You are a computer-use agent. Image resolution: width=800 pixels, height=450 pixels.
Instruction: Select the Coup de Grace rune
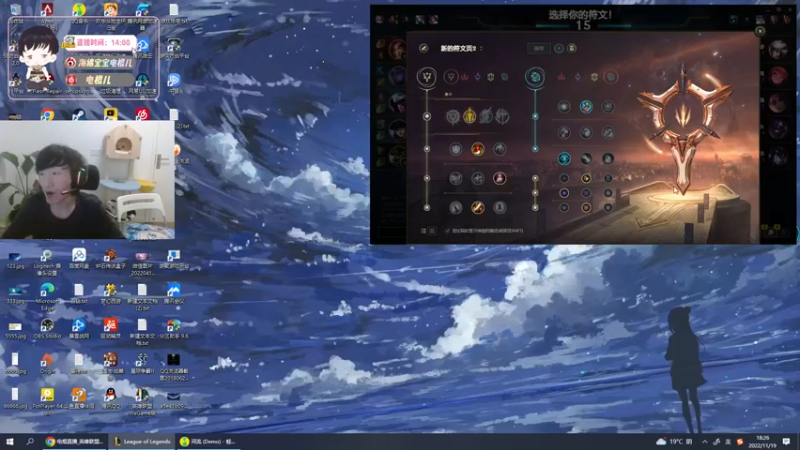point(456,207)
